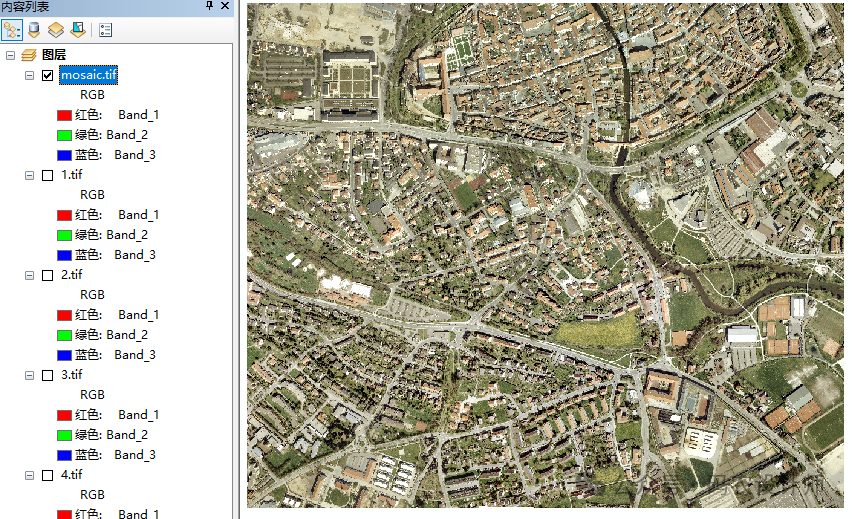Open table of contents Options button

(x=106, y=29)
